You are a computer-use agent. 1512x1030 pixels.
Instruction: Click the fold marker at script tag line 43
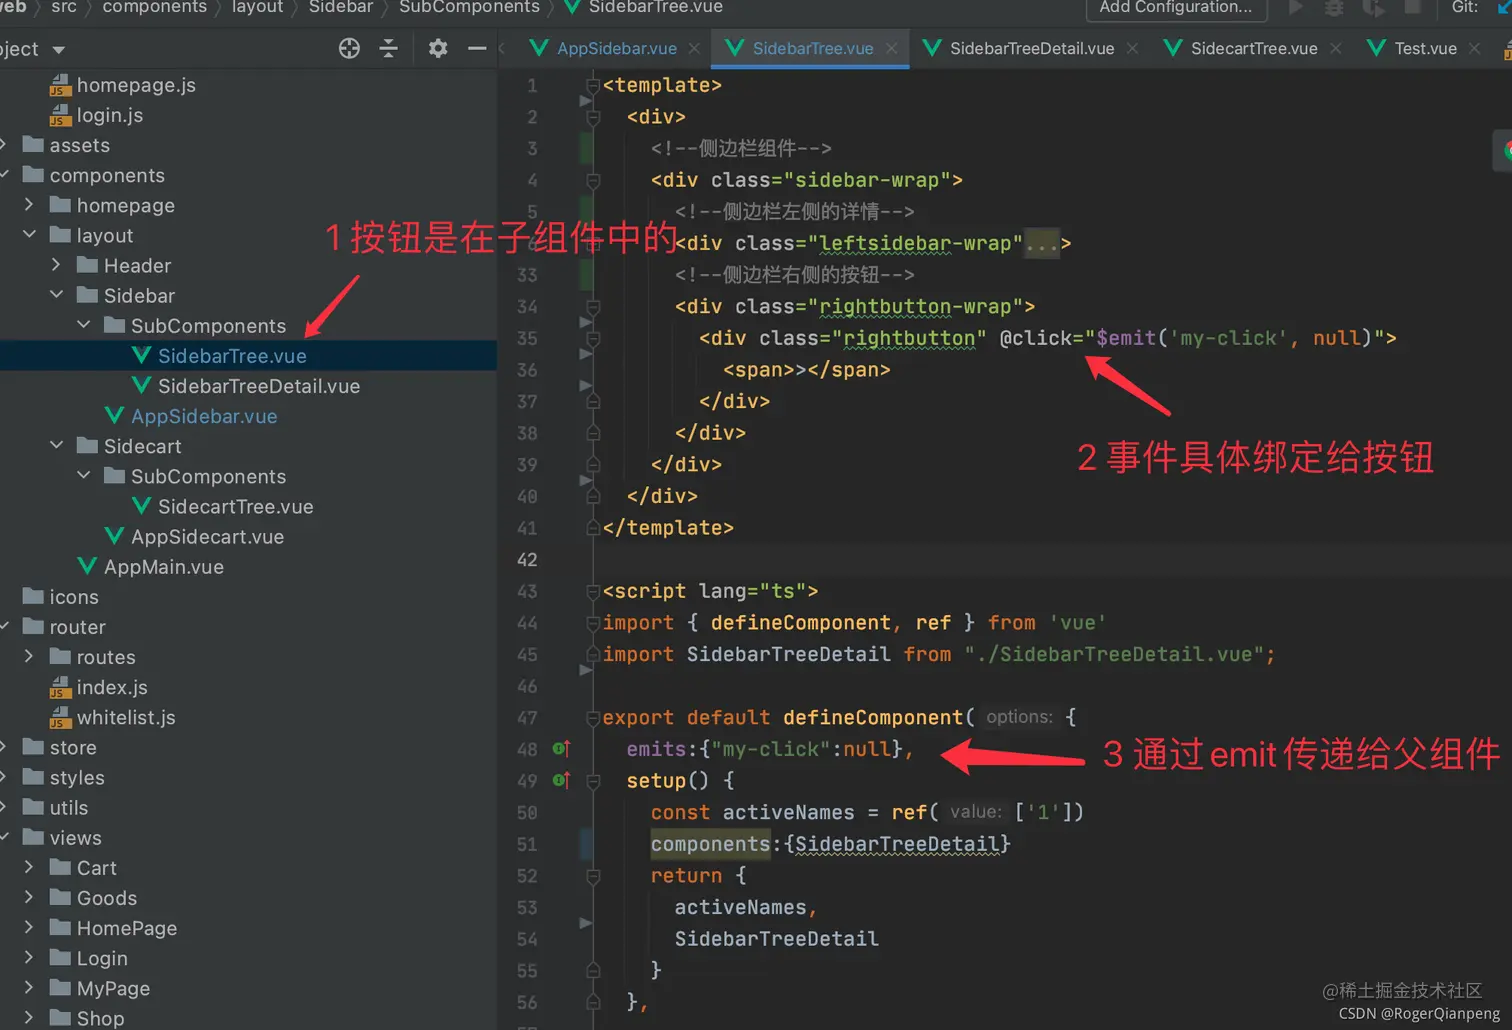[592, 591]
